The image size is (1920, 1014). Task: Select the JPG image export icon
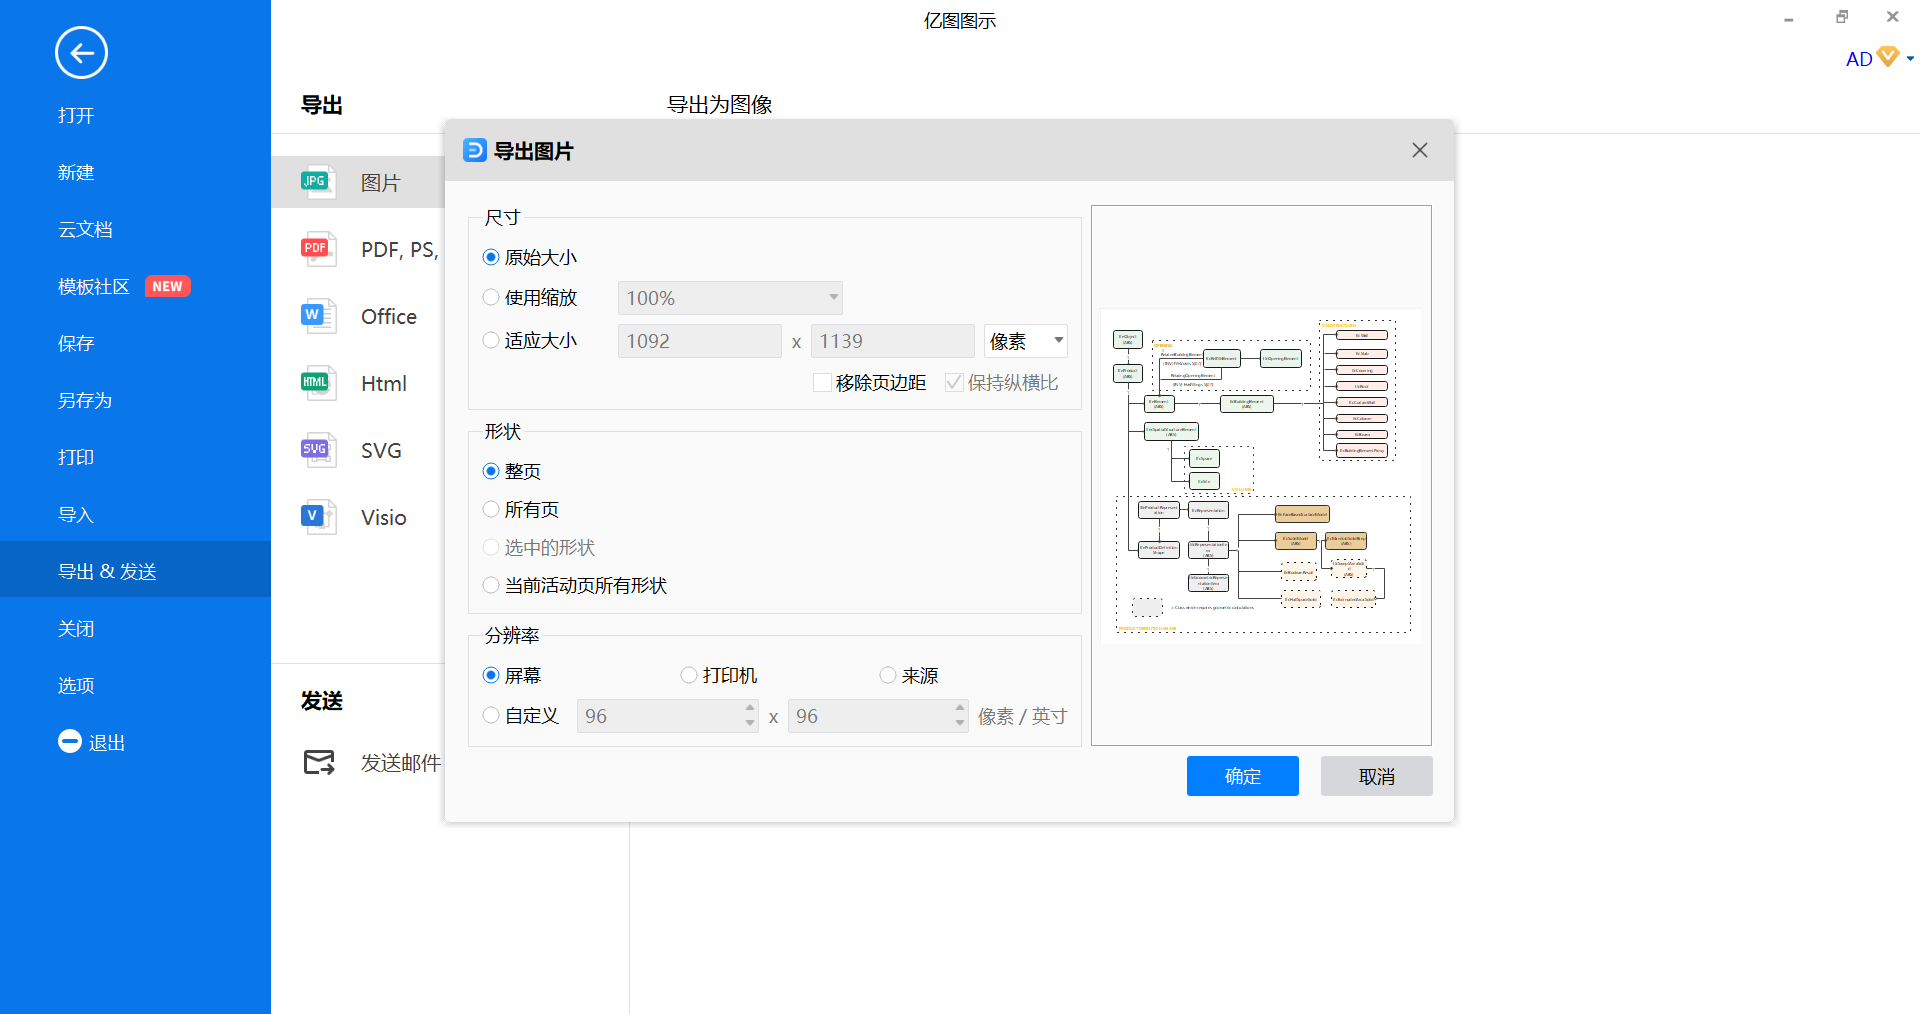318,182
